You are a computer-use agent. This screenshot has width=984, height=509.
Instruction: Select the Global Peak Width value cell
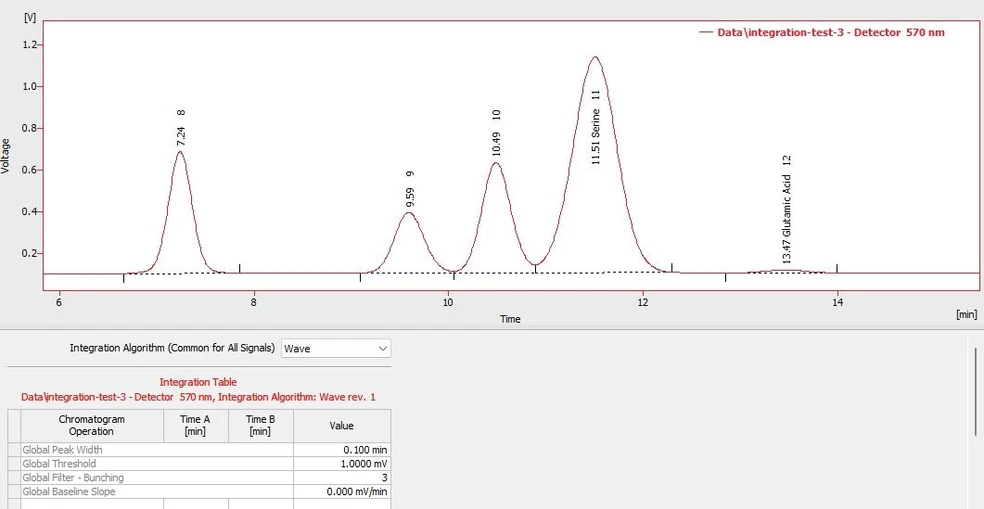click(342, 450)
